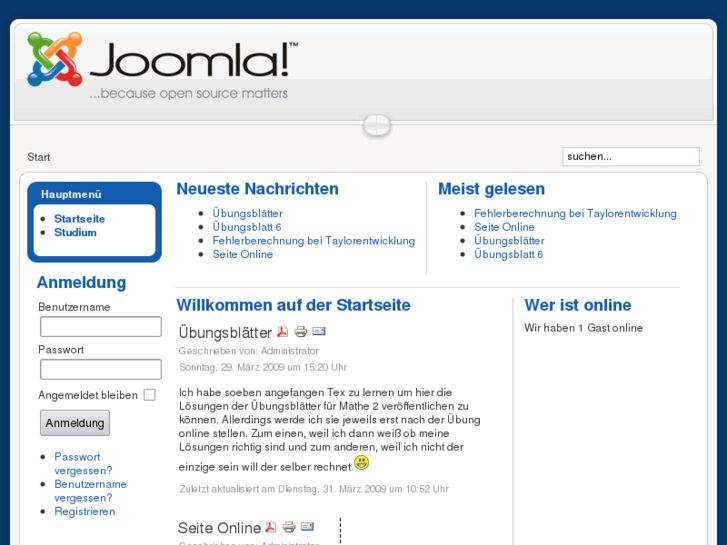Email the Übungsblätter article via envelope icon
This screenshot has width=727, height=545.
[319, 331]
